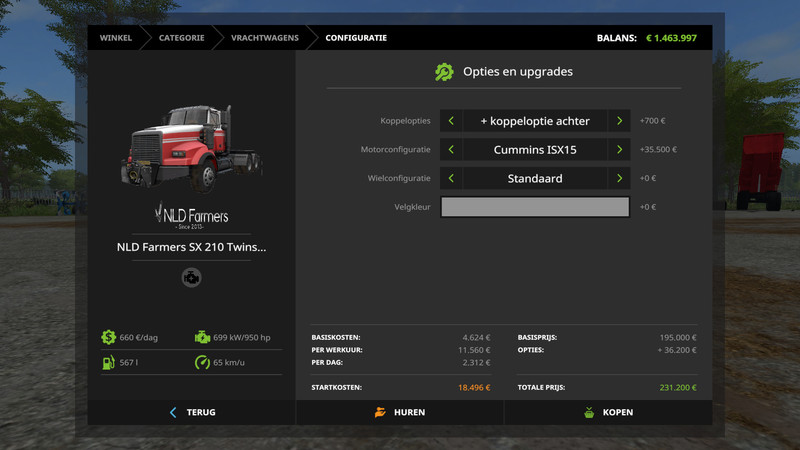Click the engine badge icon under truck name
The image size is (800, 450).
(191, 277)
